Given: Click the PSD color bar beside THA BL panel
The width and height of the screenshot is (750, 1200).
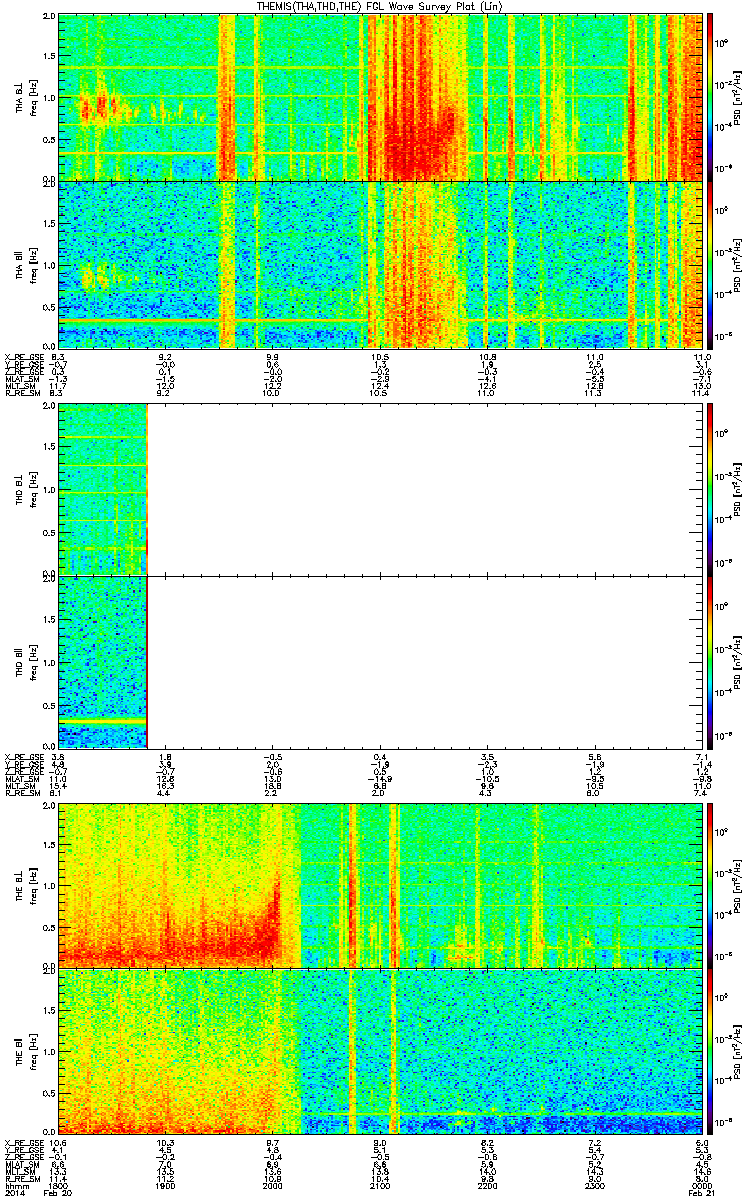Looking at the screenshot, I should point(711,97).
